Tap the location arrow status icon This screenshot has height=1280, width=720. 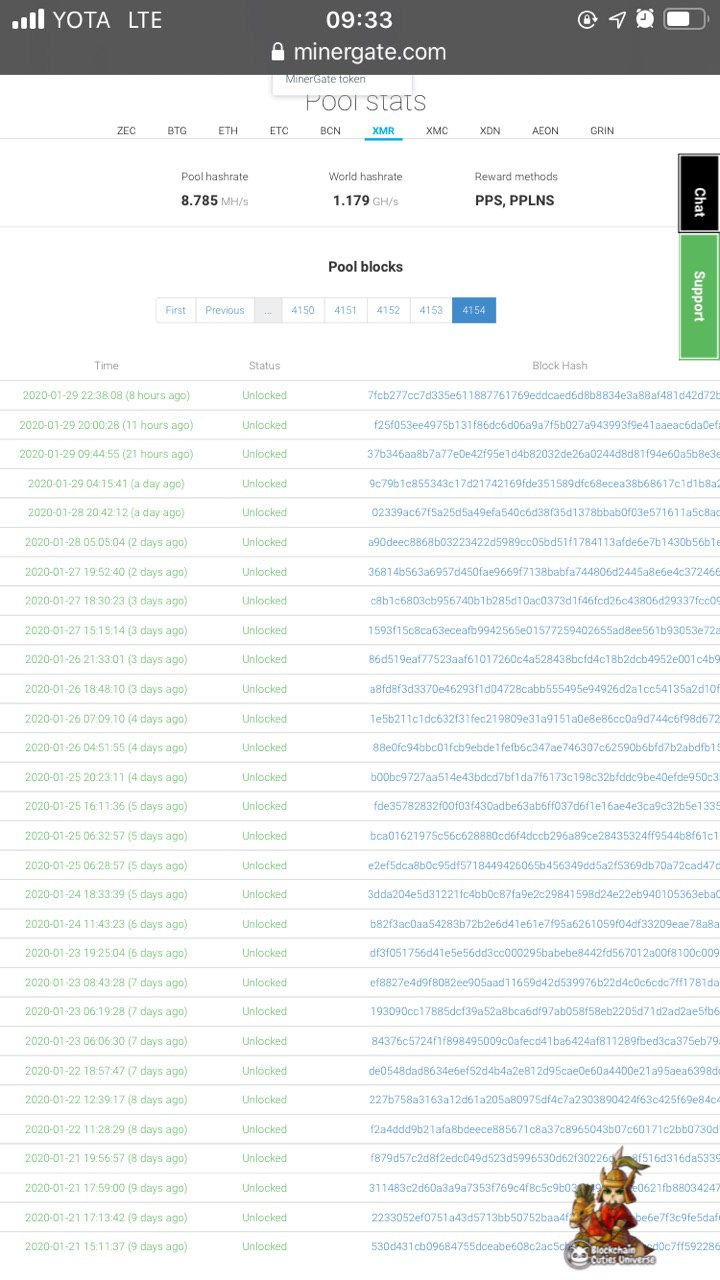pos(616,19)
